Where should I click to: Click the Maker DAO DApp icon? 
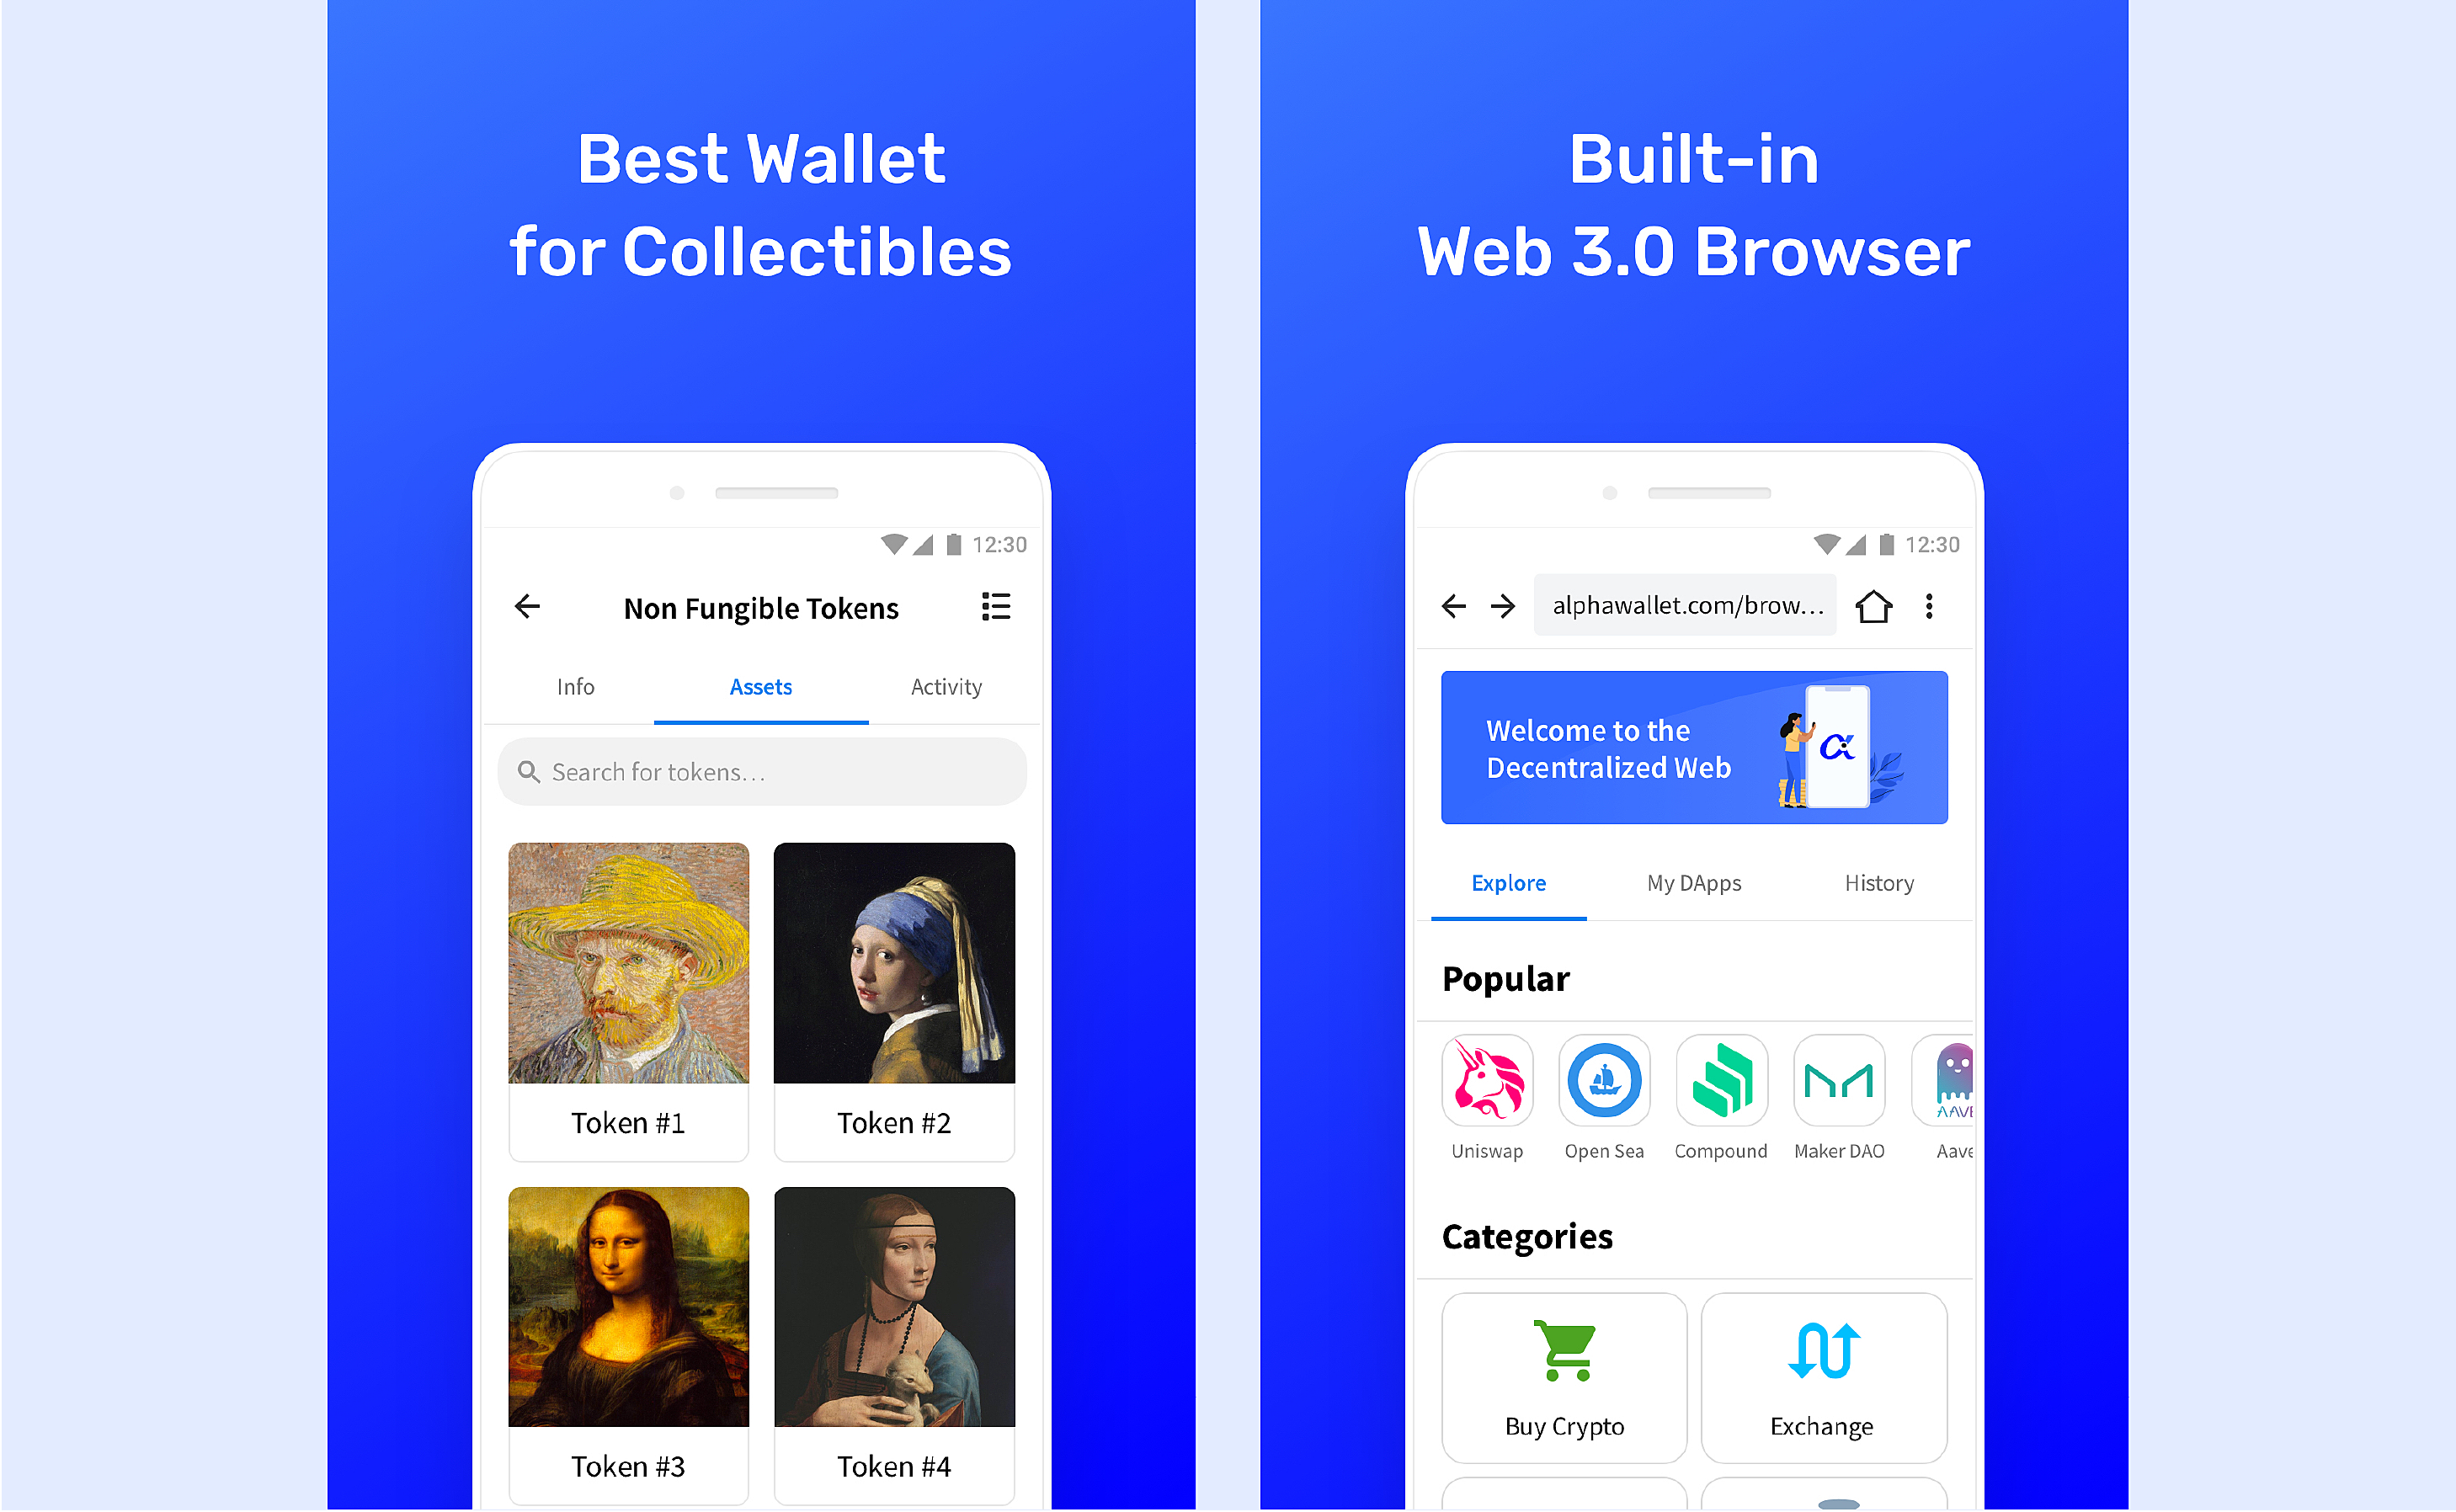click(1842, 1073)
